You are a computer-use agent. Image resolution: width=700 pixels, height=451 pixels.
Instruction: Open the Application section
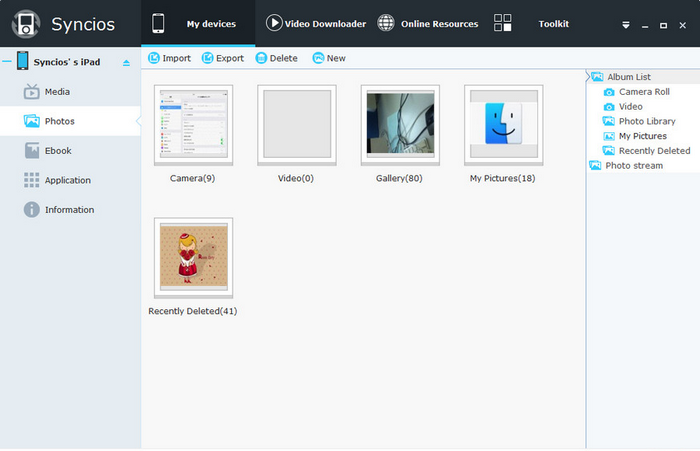[x=67, y=180]
